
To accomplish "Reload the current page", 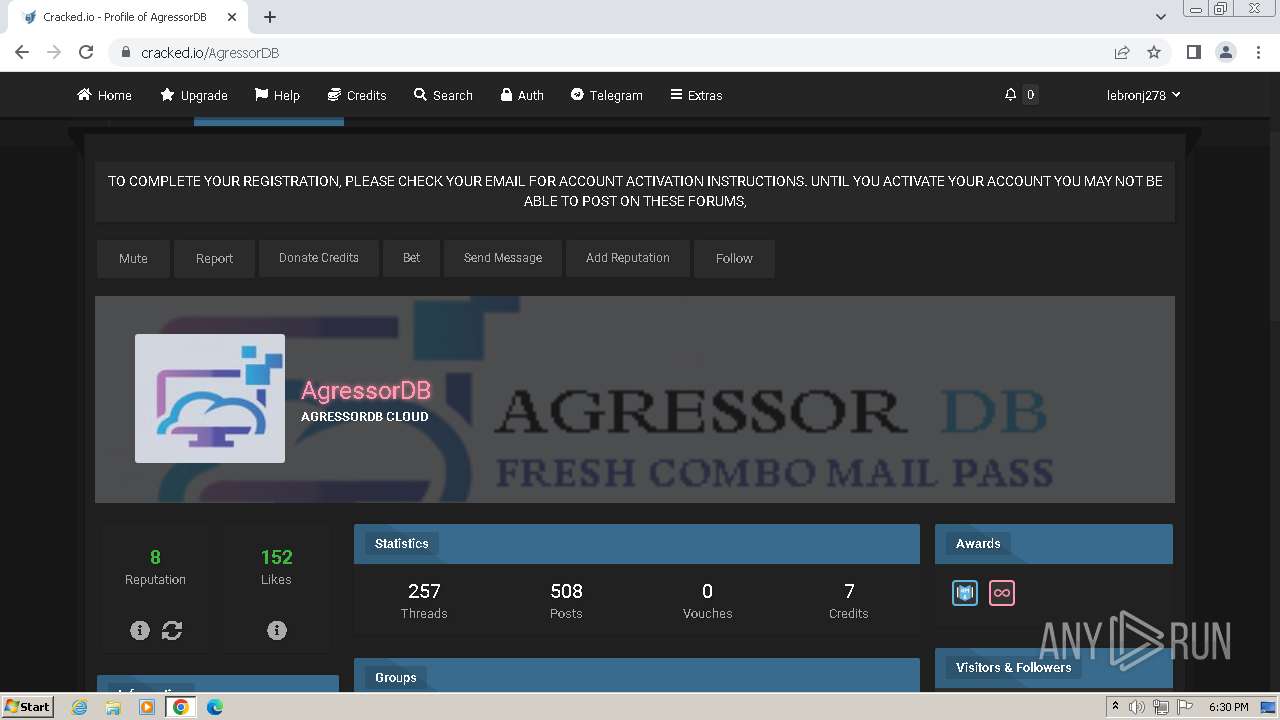I will point(86,52).
